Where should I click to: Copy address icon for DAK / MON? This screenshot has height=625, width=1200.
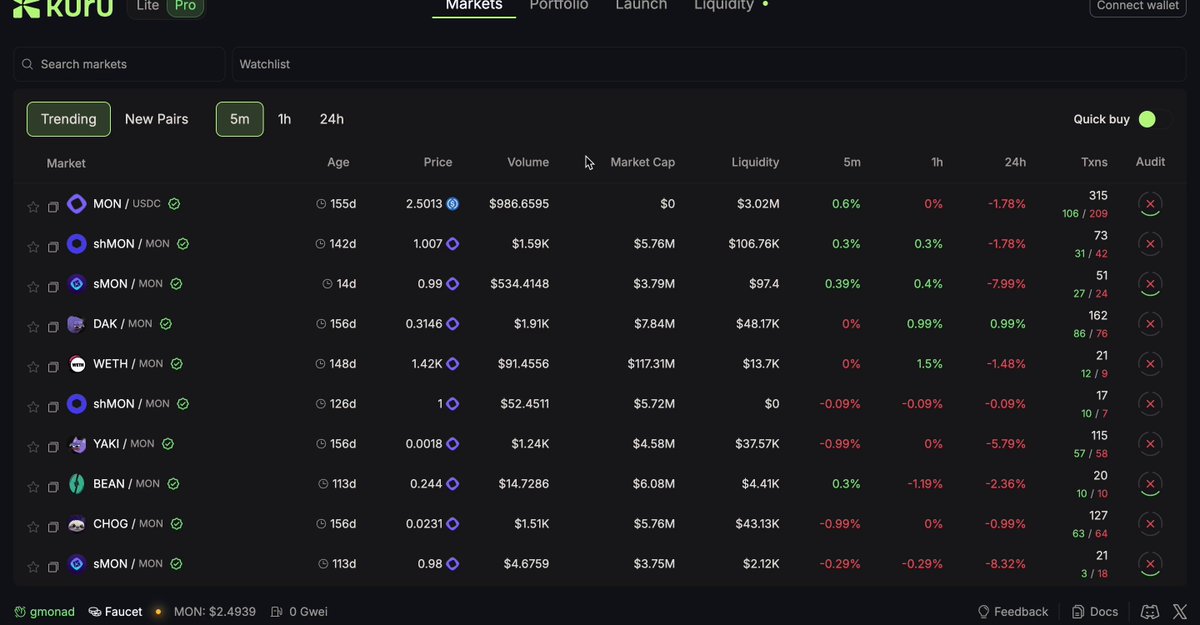[53, 326]
